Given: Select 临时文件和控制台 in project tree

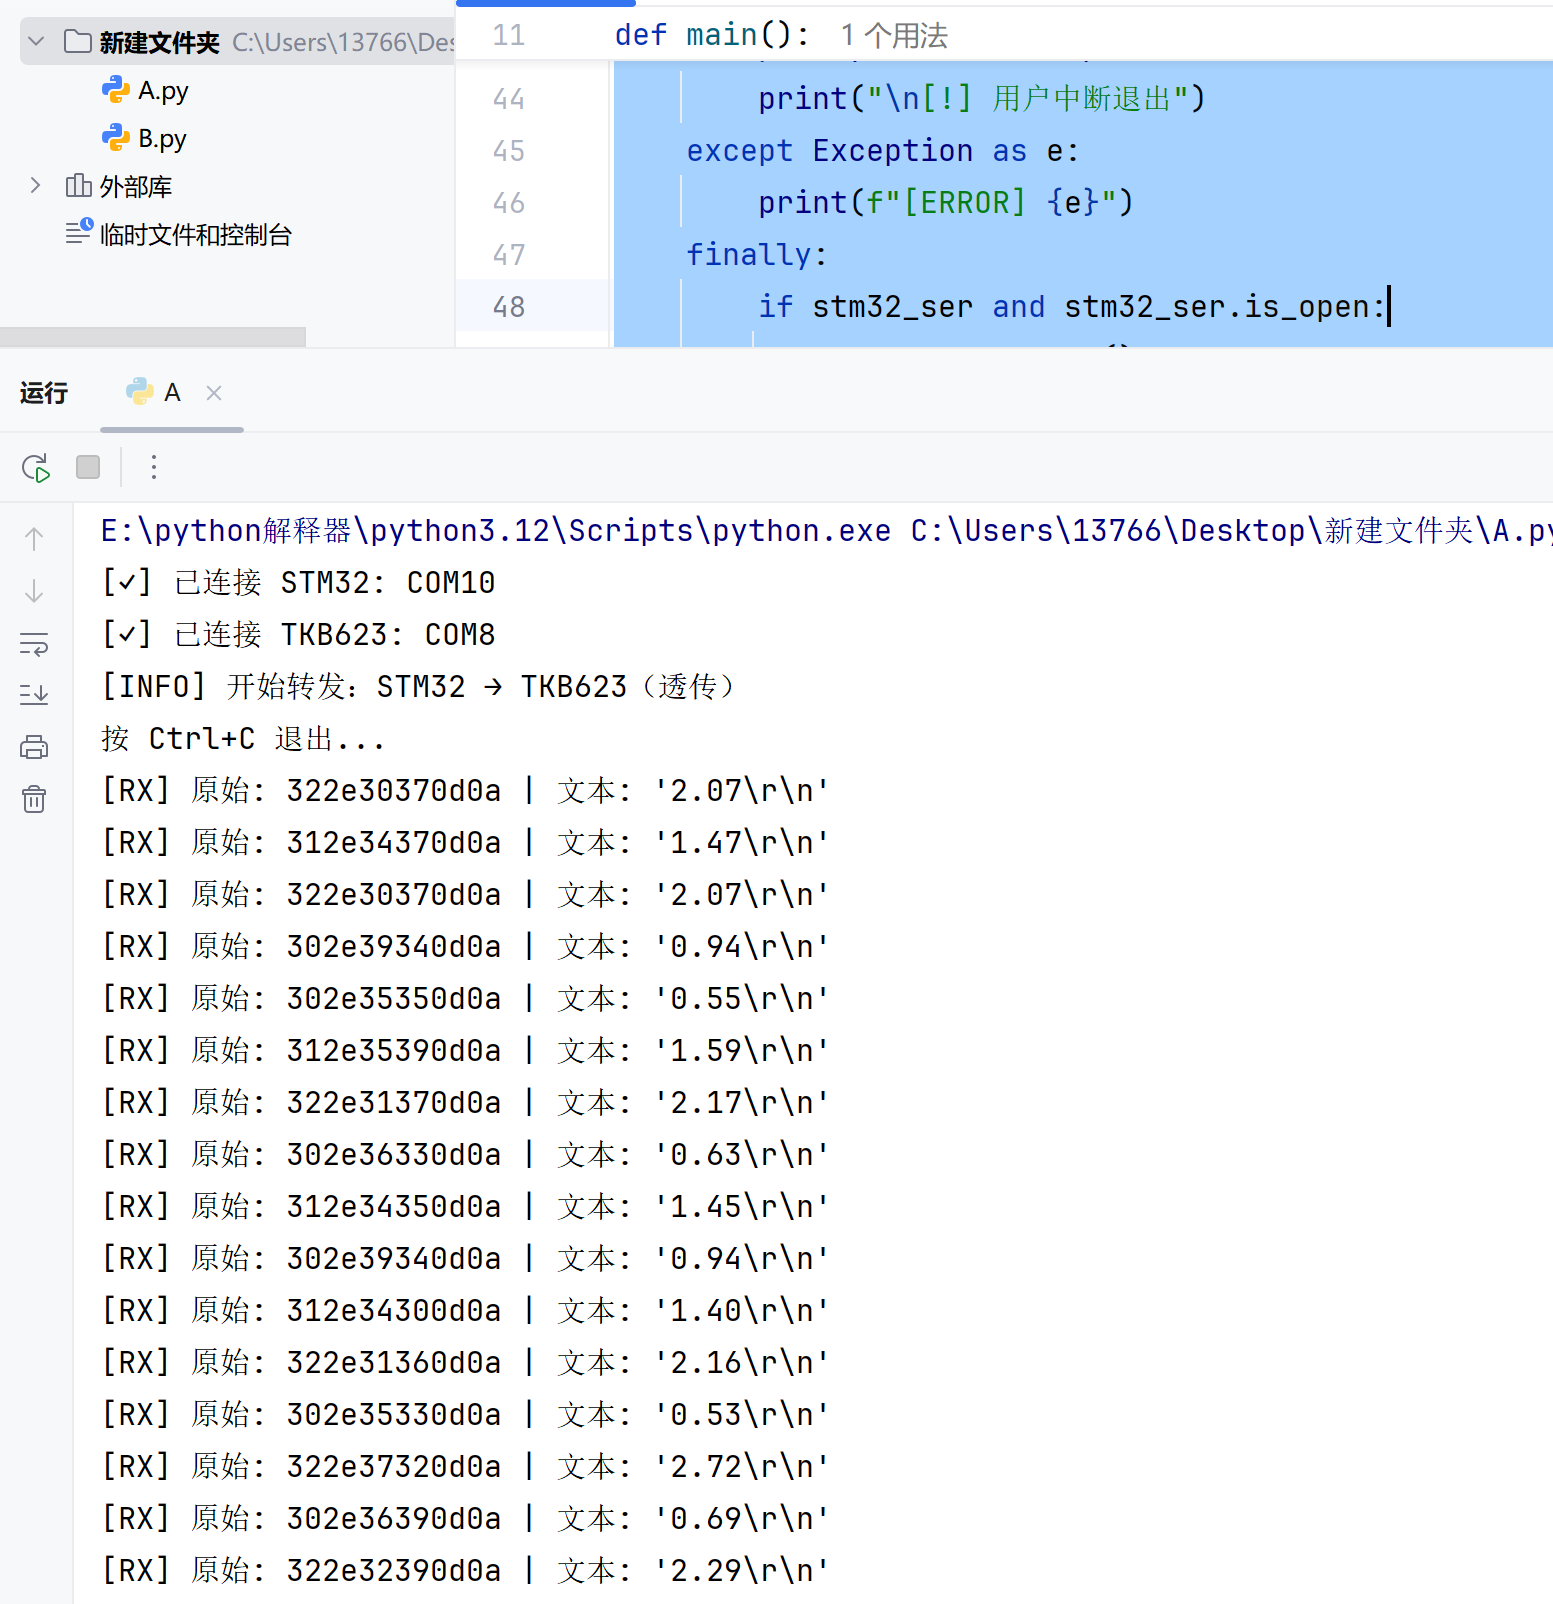Looking at the screenshot, I should coord(195,235).
